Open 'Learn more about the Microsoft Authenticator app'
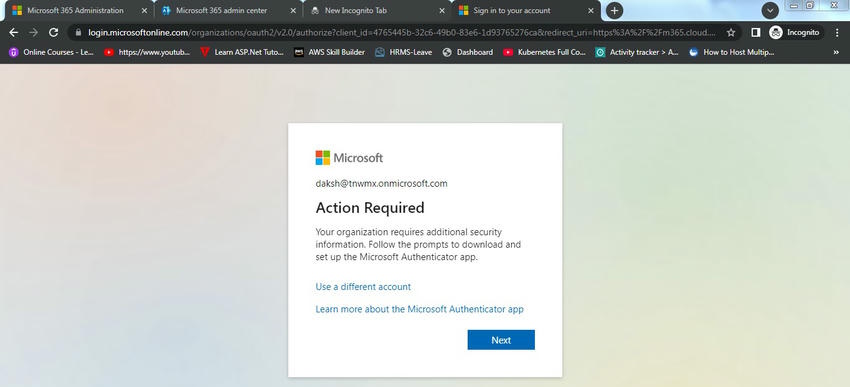850x387 pixels. click(x=420, y=309)
